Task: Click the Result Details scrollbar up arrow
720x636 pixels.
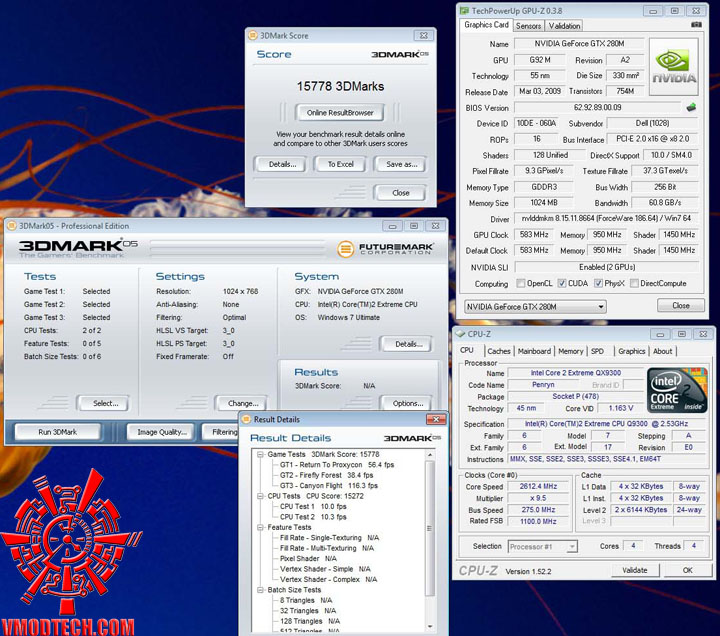Action: click(x=430, y=455)
